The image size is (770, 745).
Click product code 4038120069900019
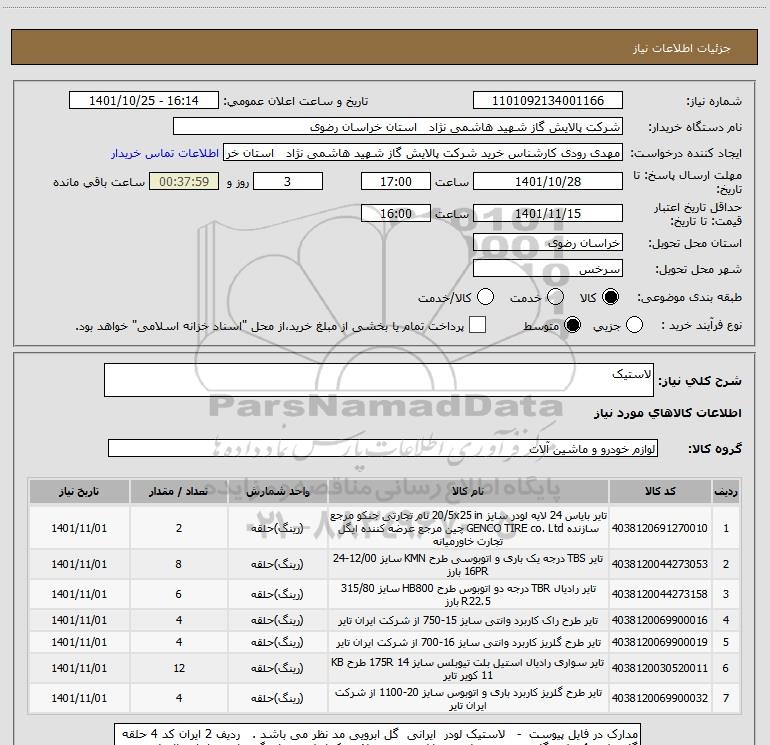(x=660, y=642)
